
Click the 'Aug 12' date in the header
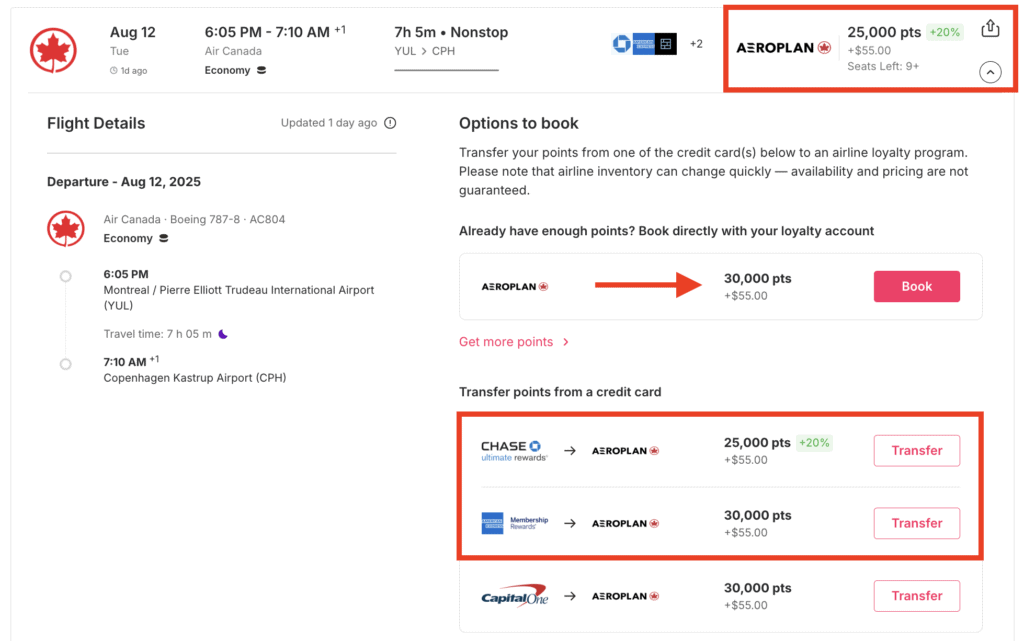point(133,32)
